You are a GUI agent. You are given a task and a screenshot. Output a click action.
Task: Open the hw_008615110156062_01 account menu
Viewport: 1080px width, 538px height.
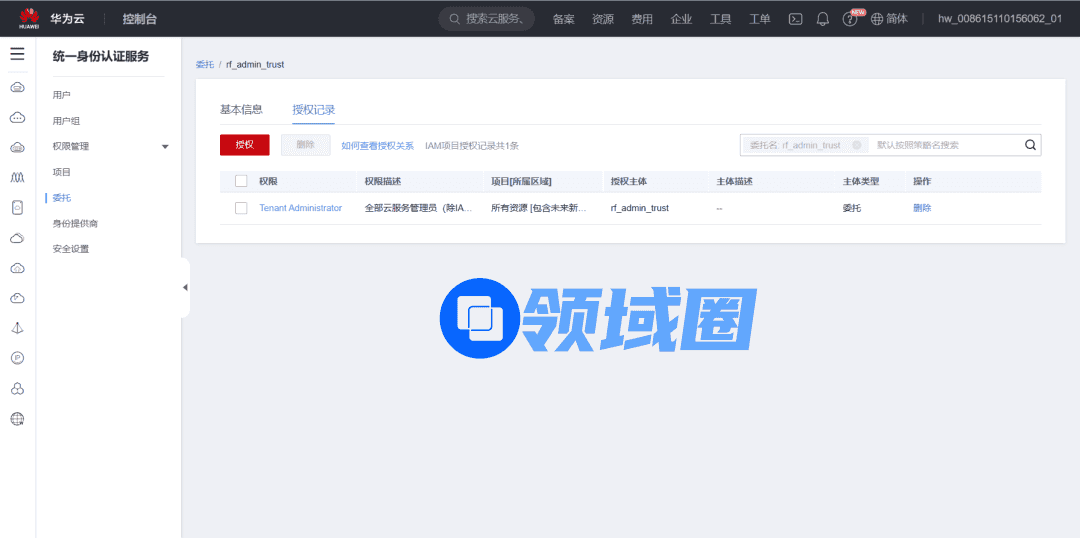pos(999,19)
